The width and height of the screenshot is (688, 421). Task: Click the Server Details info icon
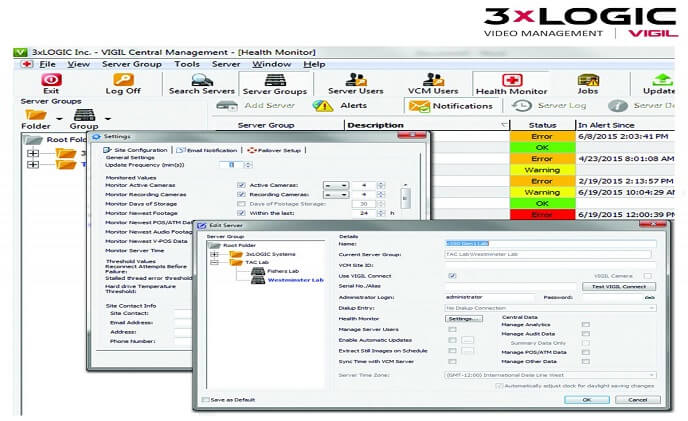pyautogui.click(x=618, y=106)
